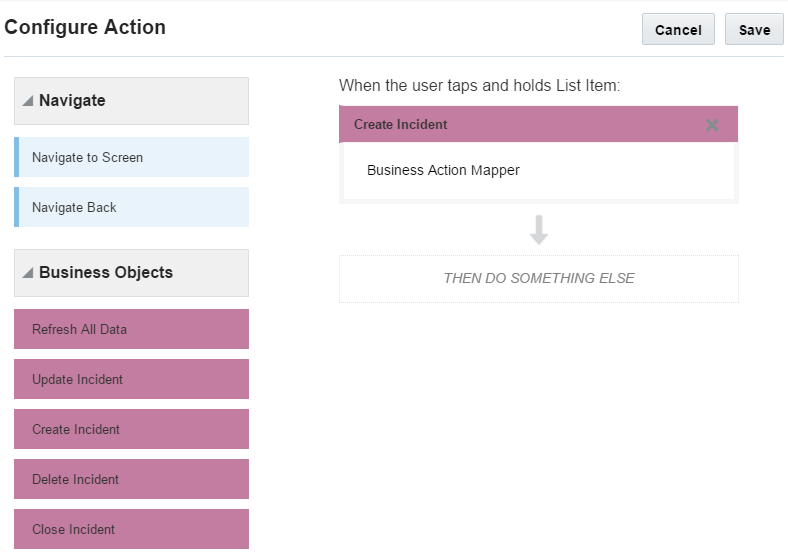Select the Update Incident action
Image resolution: width=788 pixels, height=556 pixels.
[131, 379]
